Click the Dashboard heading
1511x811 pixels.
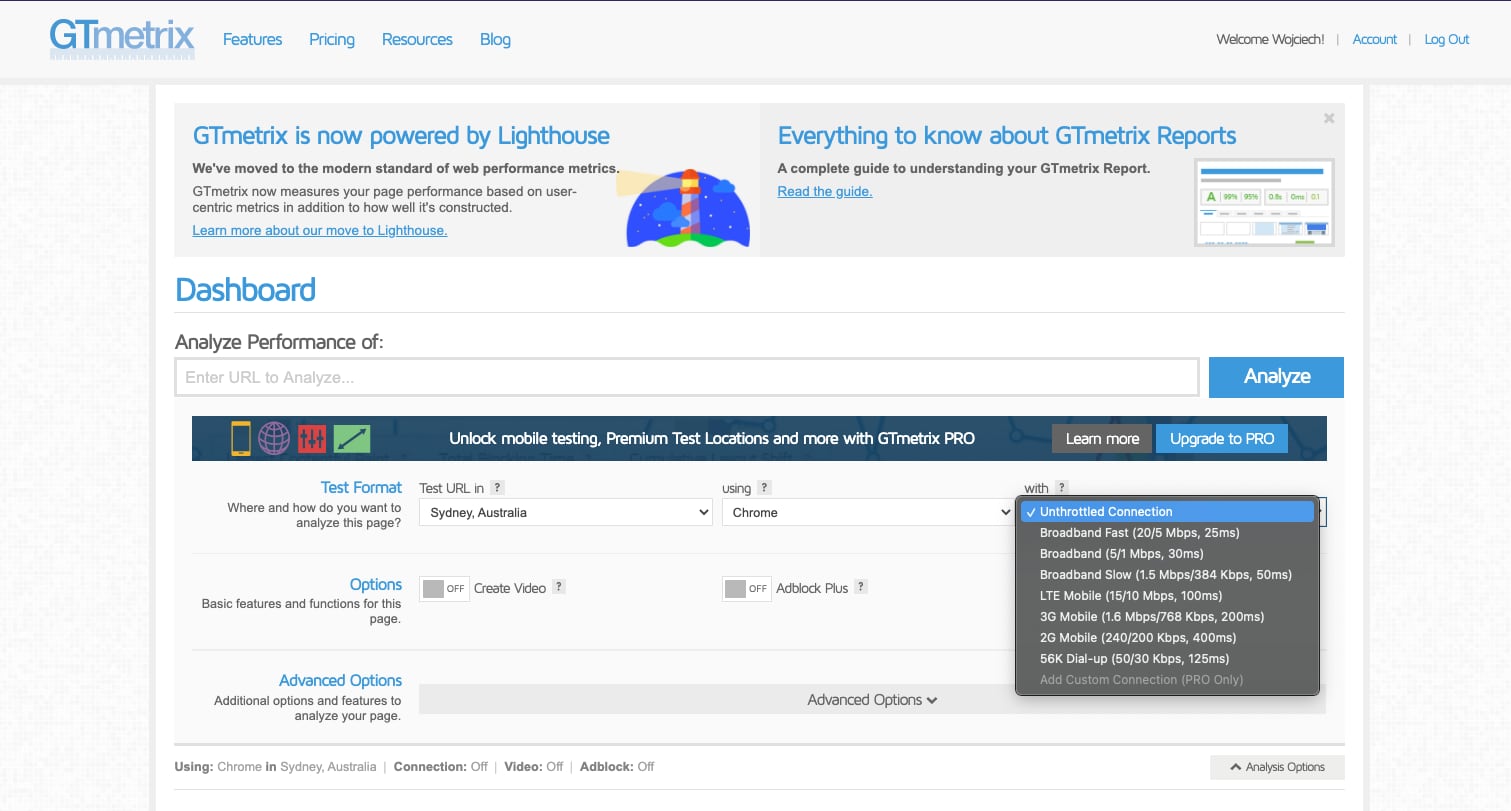pos(245,290)
